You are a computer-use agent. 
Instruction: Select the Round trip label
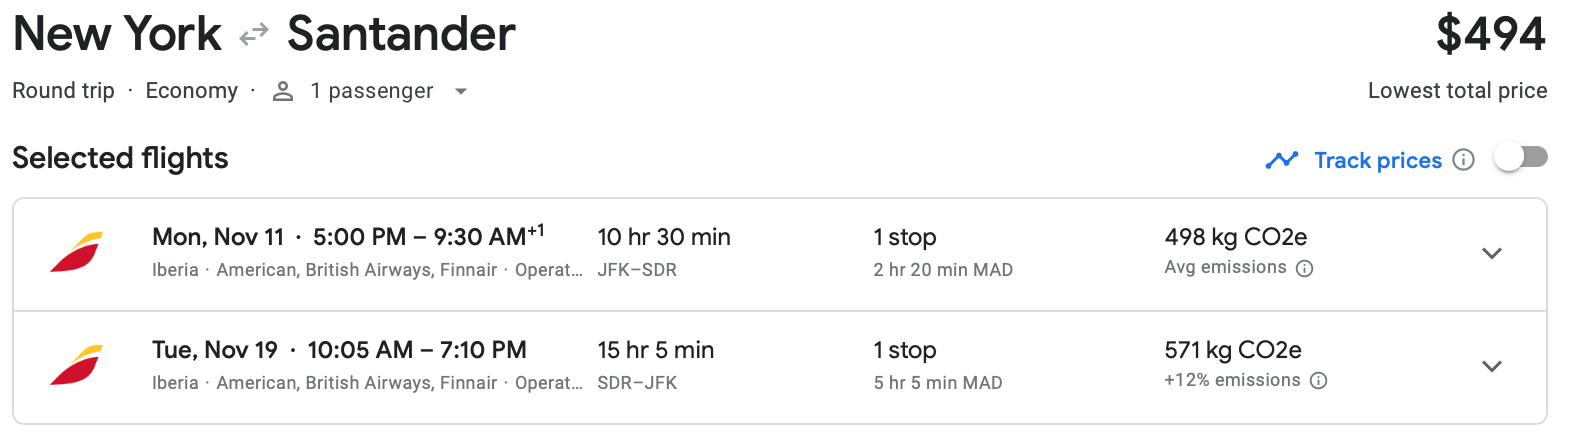point(63,91)
